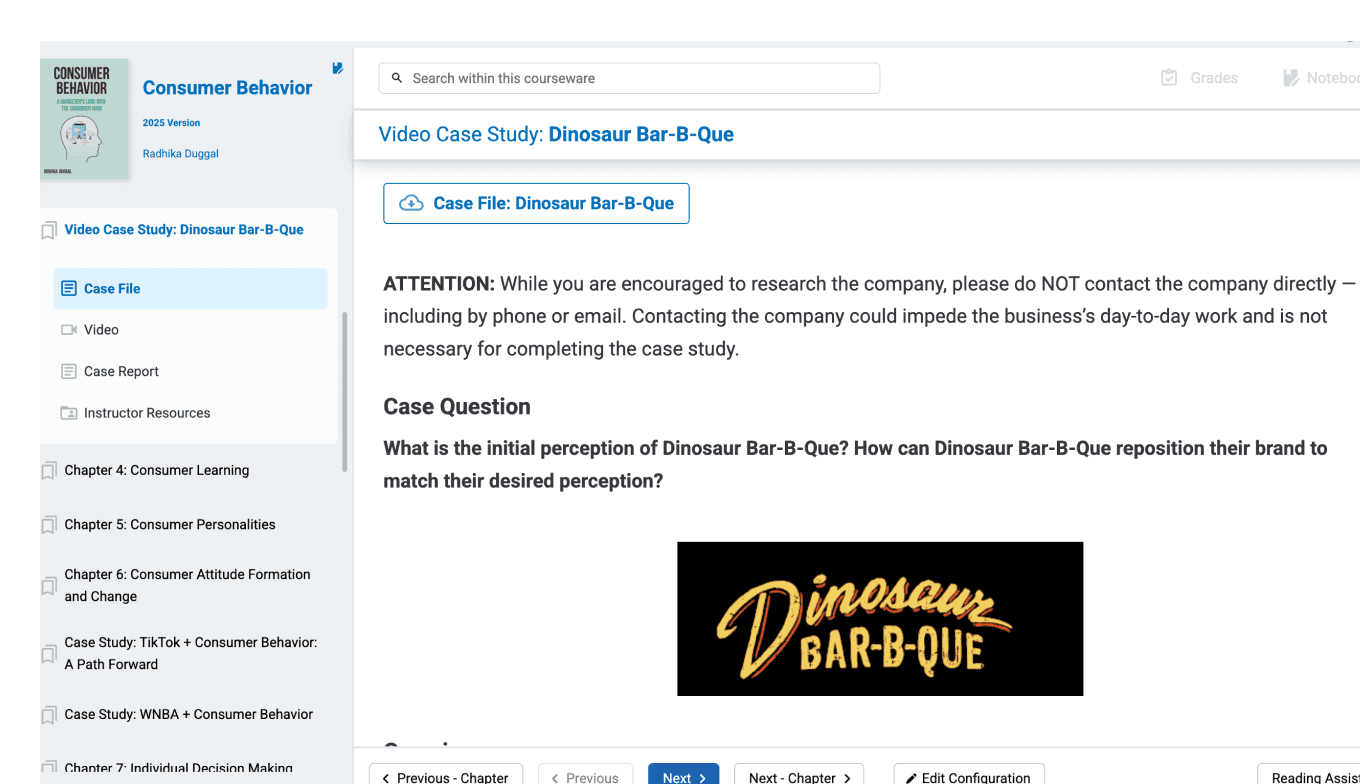1360x784 pixels.
Task: Download Case File: Dinosaur Bar-B-Que
Action: pos(536,203)
